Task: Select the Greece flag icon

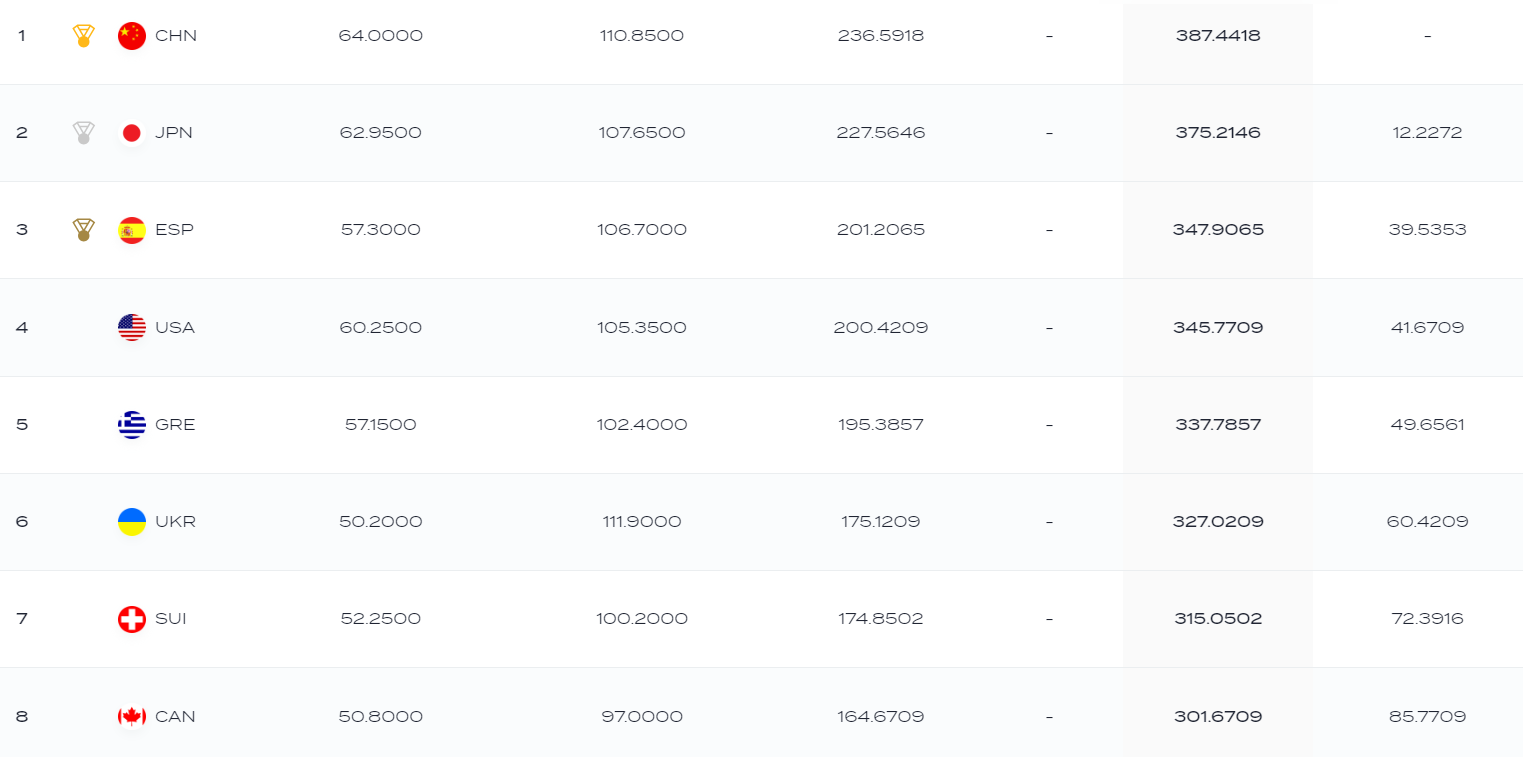Action: point(132,424)
